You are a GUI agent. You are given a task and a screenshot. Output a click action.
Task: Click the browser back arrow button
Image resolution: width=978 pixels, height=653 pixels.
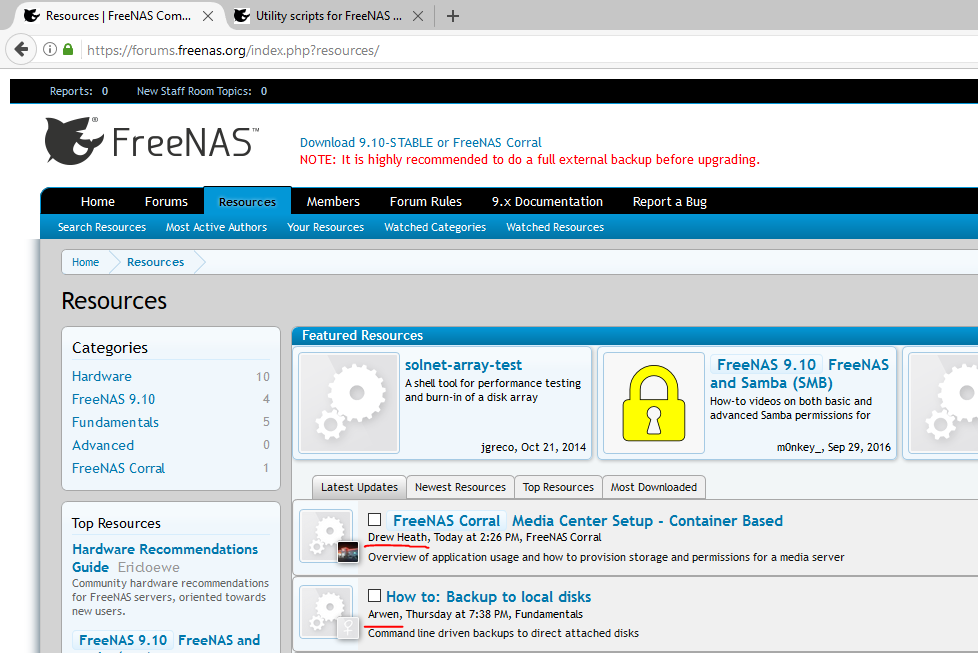(x=21, y=50)
